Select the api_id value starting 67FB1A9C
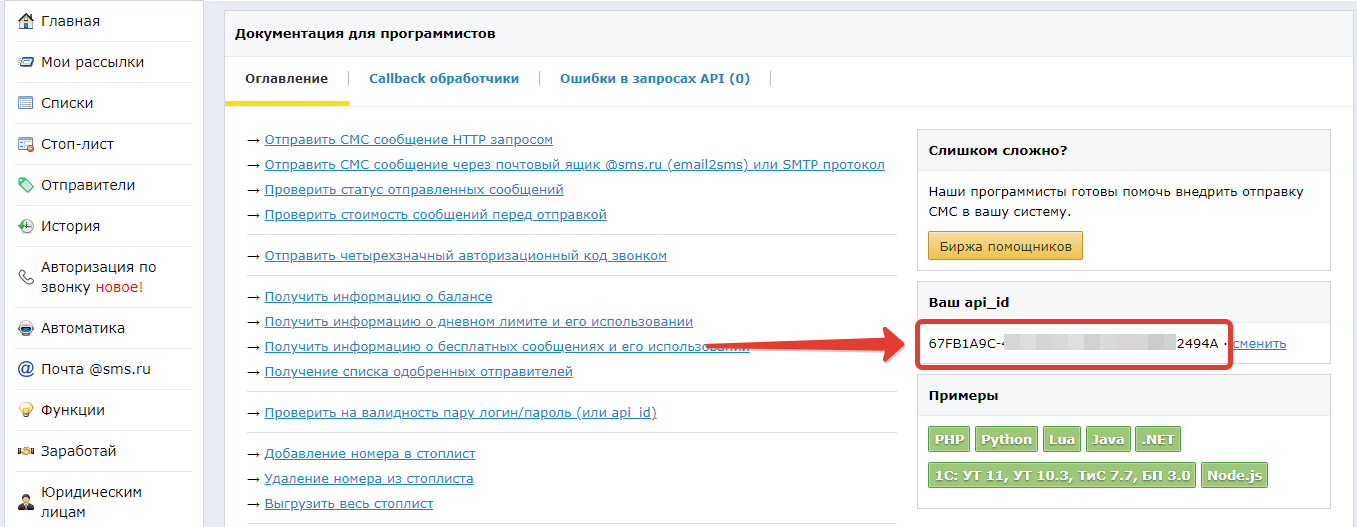Viewport: 1357px width, 527px height. [x=1073, y=344]
